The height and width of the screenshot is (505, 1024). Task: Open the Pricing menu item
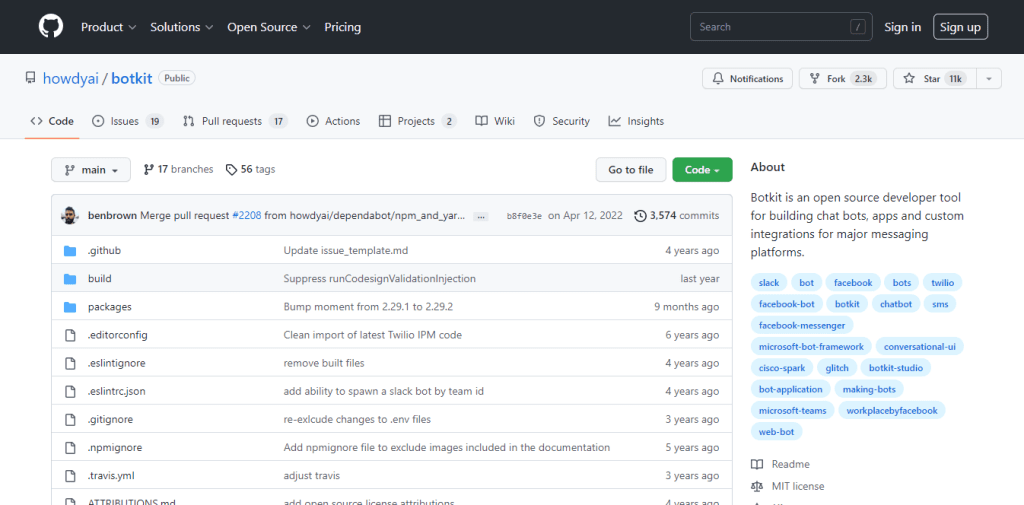click(342, 27)
